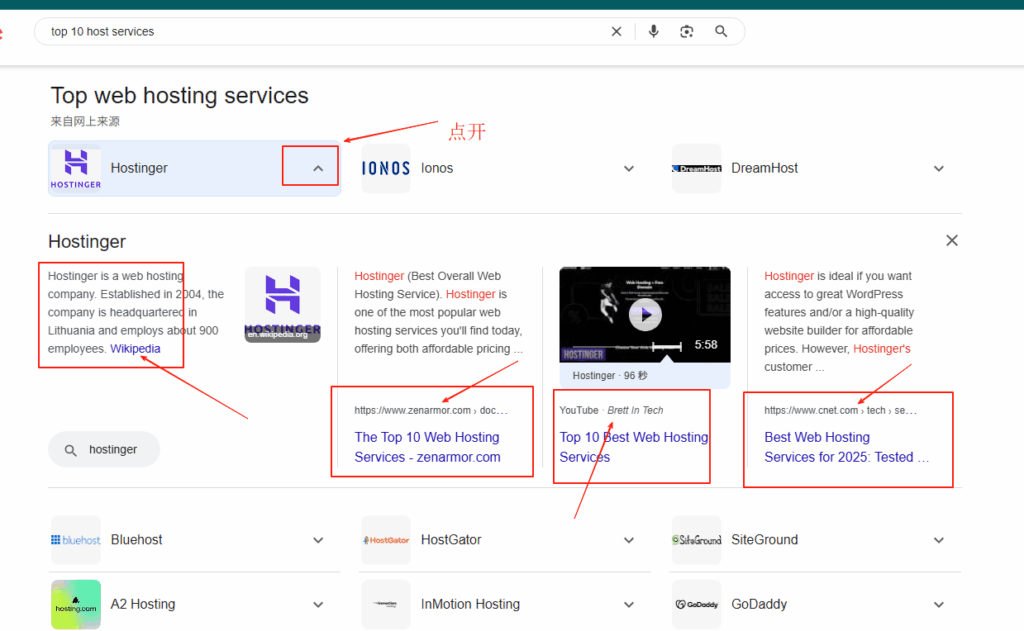Open zenarmor Top 10 Web Hosting link

point(427,447)
